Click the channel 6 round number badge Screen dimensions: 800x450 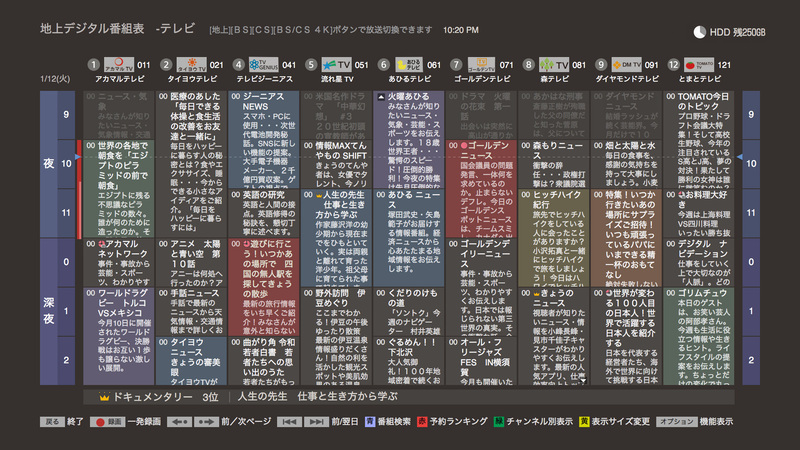pos(384,65)
